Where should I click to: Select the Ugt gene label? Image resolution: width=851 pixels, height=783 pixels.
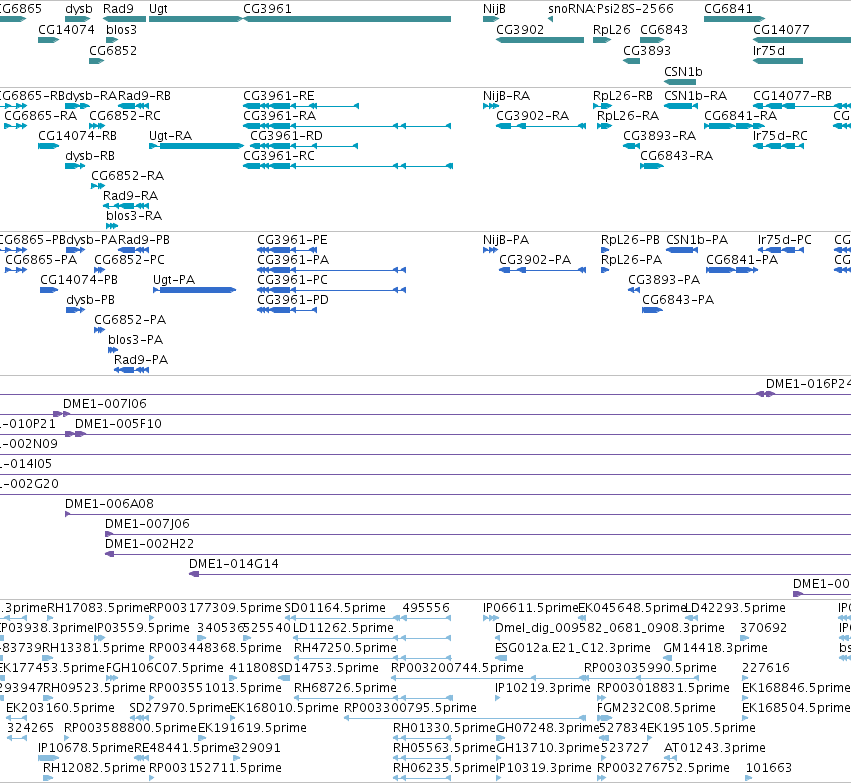158,9
